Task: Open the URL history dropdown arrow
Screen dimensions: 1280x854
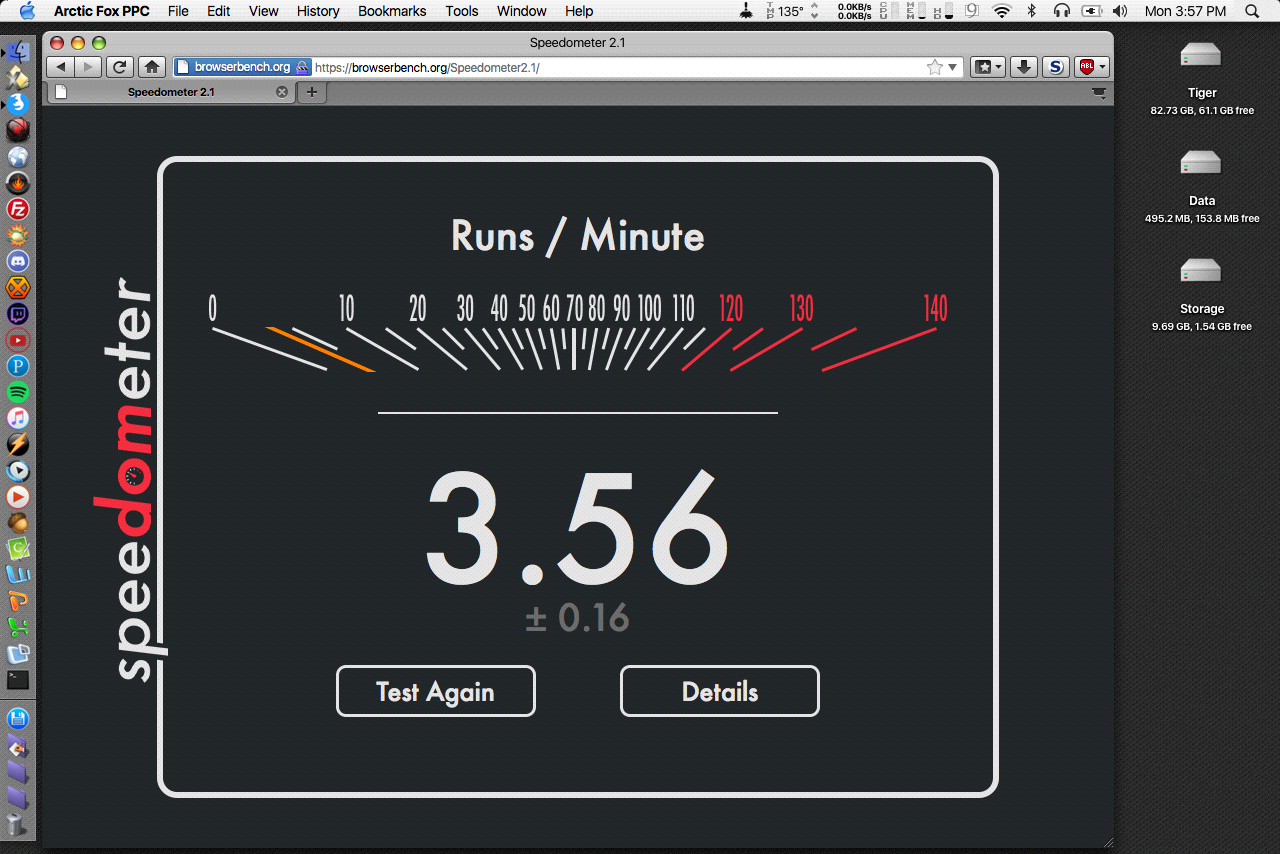Action: [953, 67]
